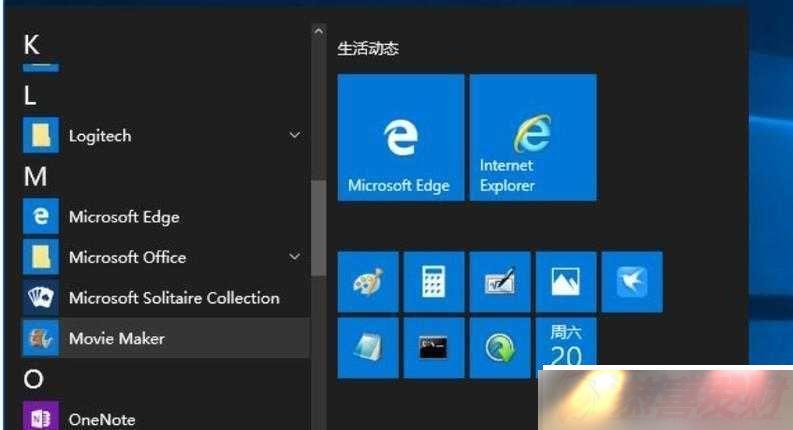Launch the Command Prompt tile

434,348
